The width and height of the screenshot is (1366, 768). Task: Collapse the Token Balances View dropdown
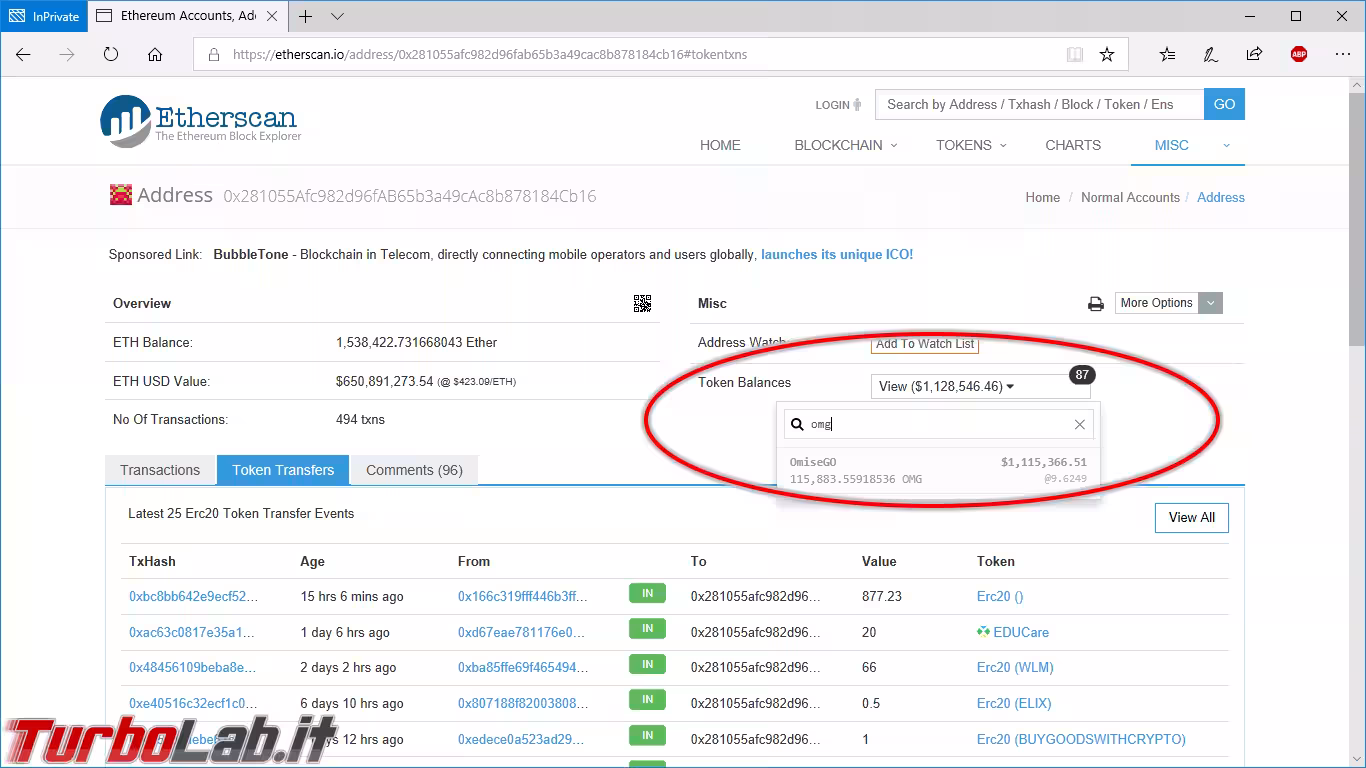tap(946, 386)
